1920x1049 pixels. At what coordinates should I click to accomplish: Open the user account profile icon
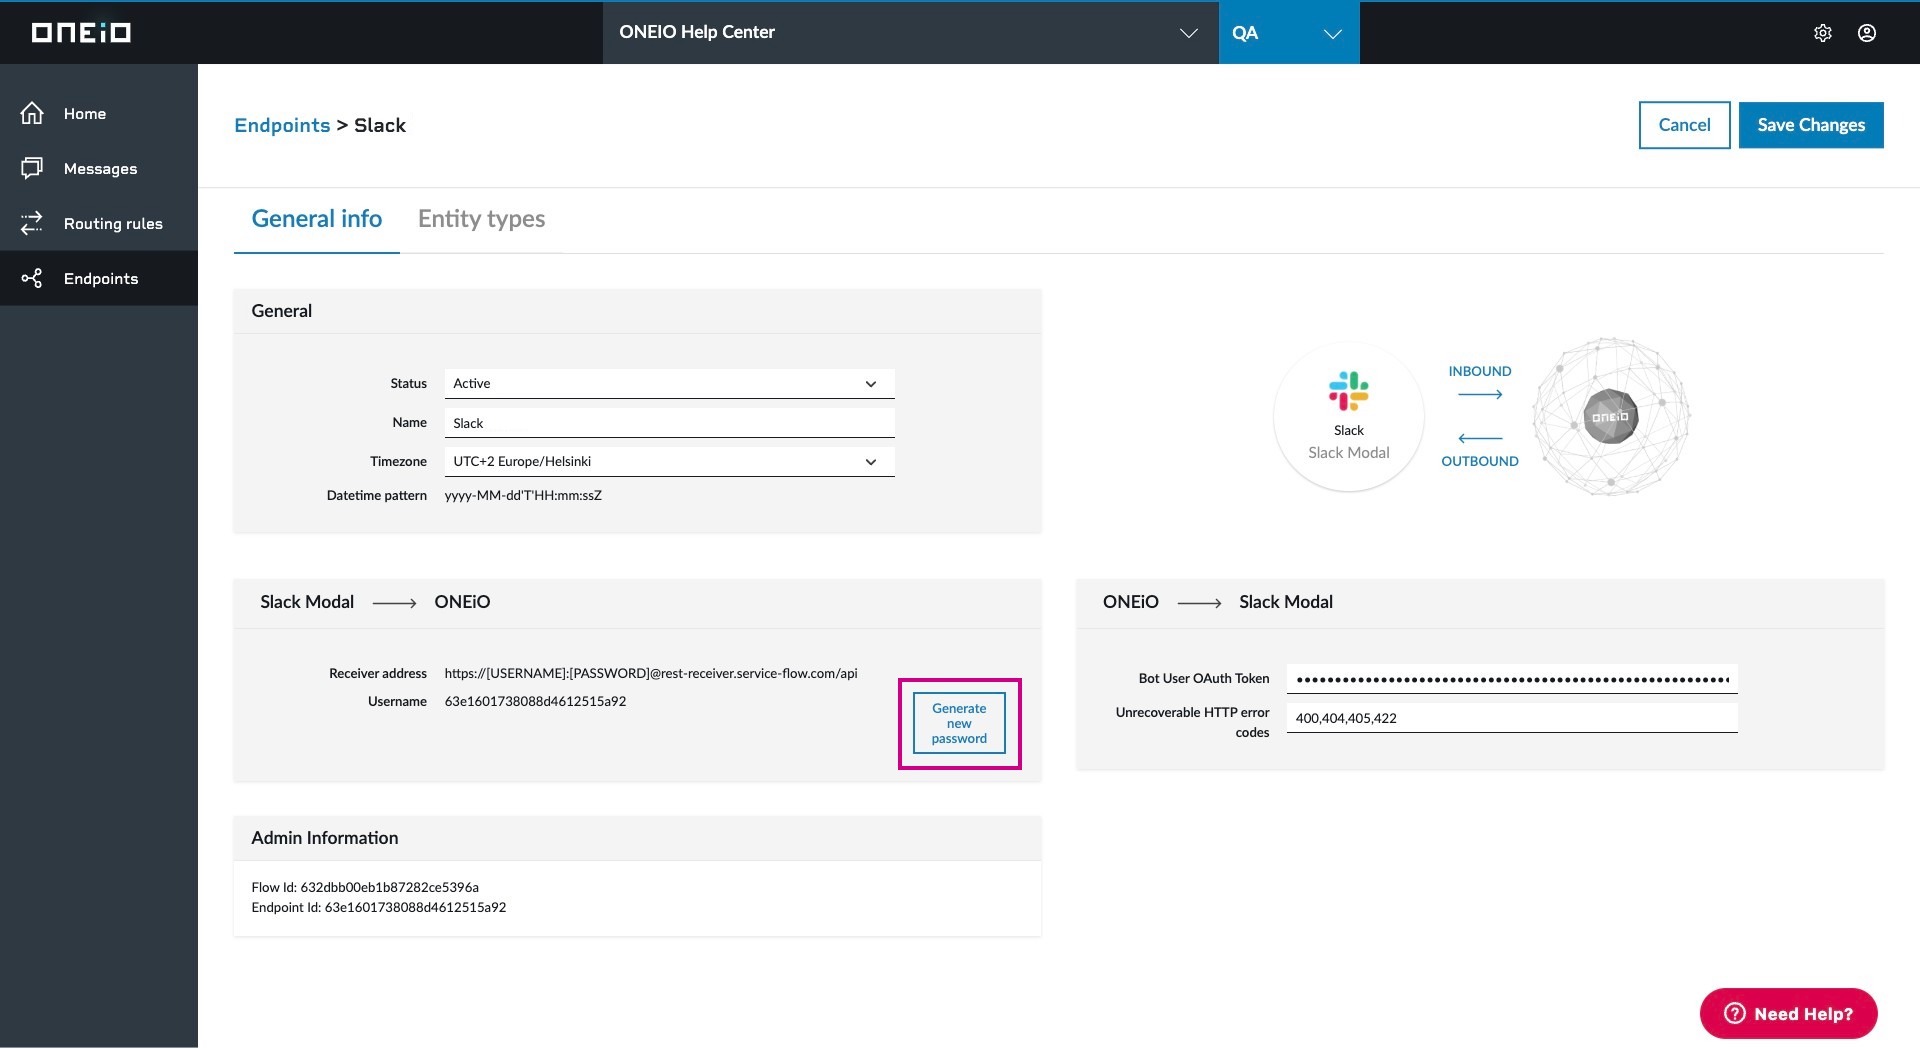1866,33
